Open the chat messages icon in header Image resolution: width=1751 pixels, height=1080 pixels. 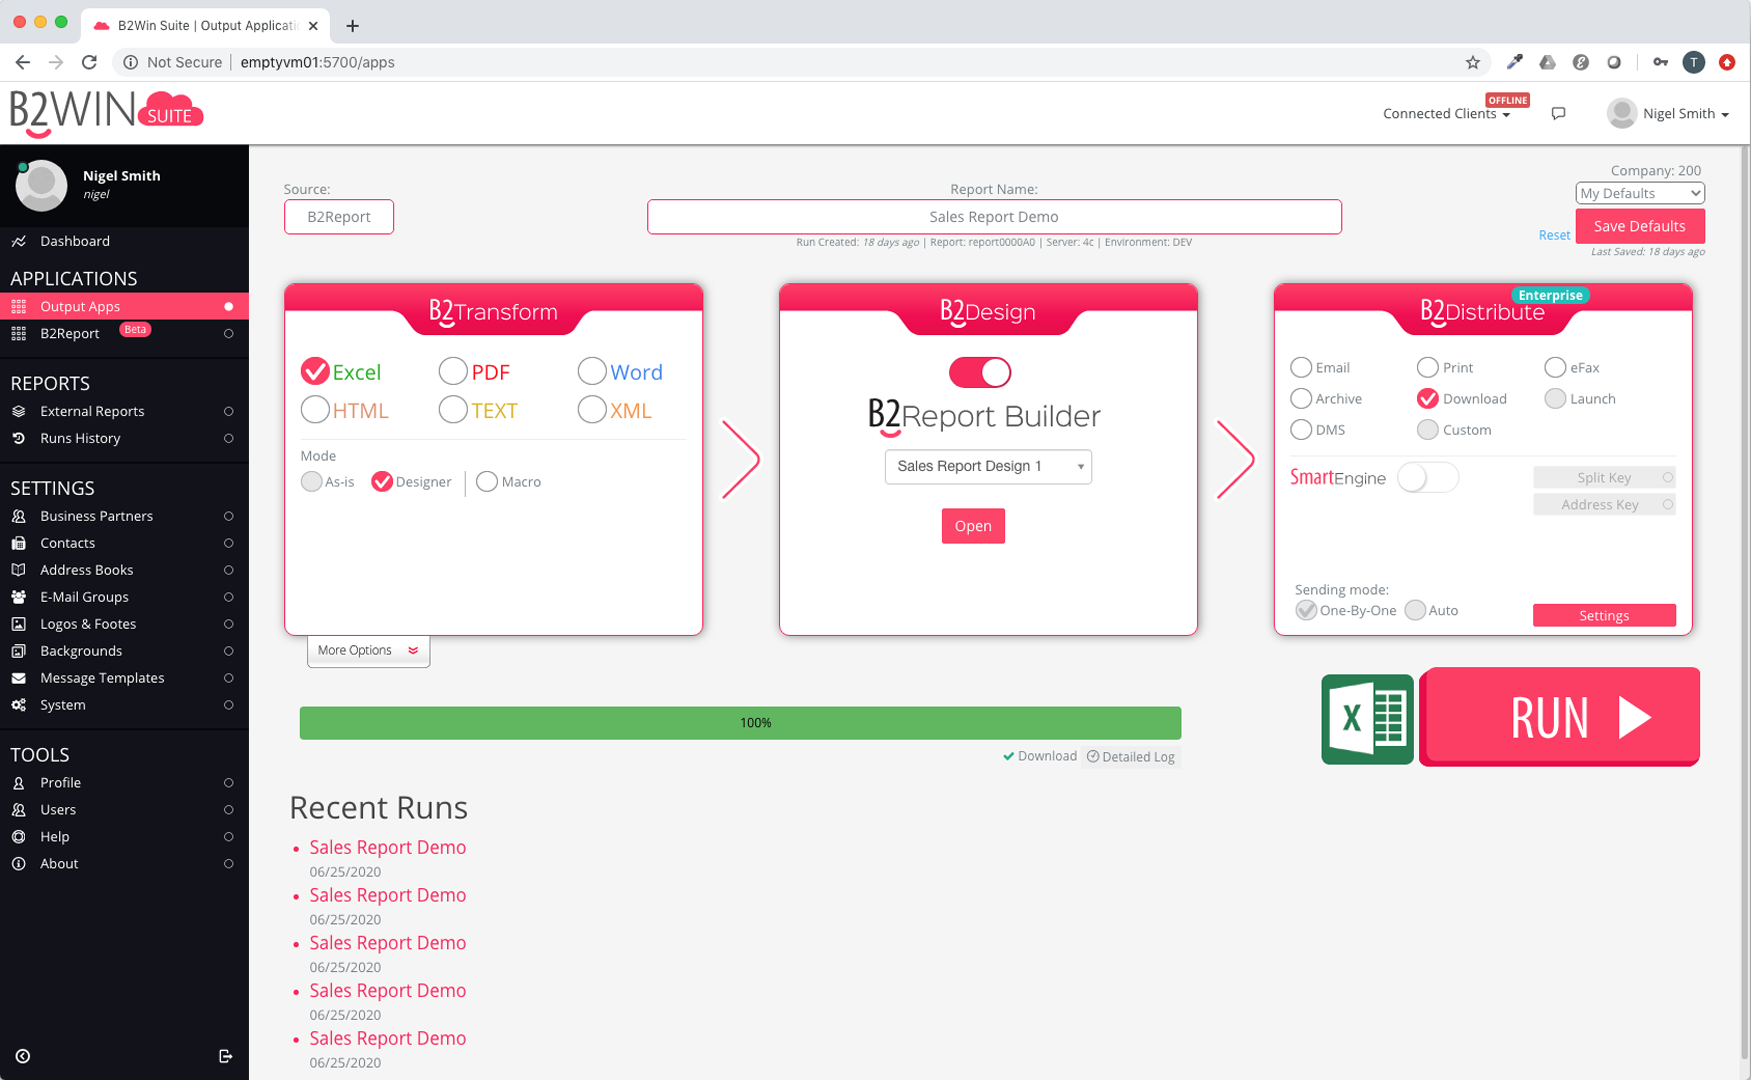point(1558,113)
